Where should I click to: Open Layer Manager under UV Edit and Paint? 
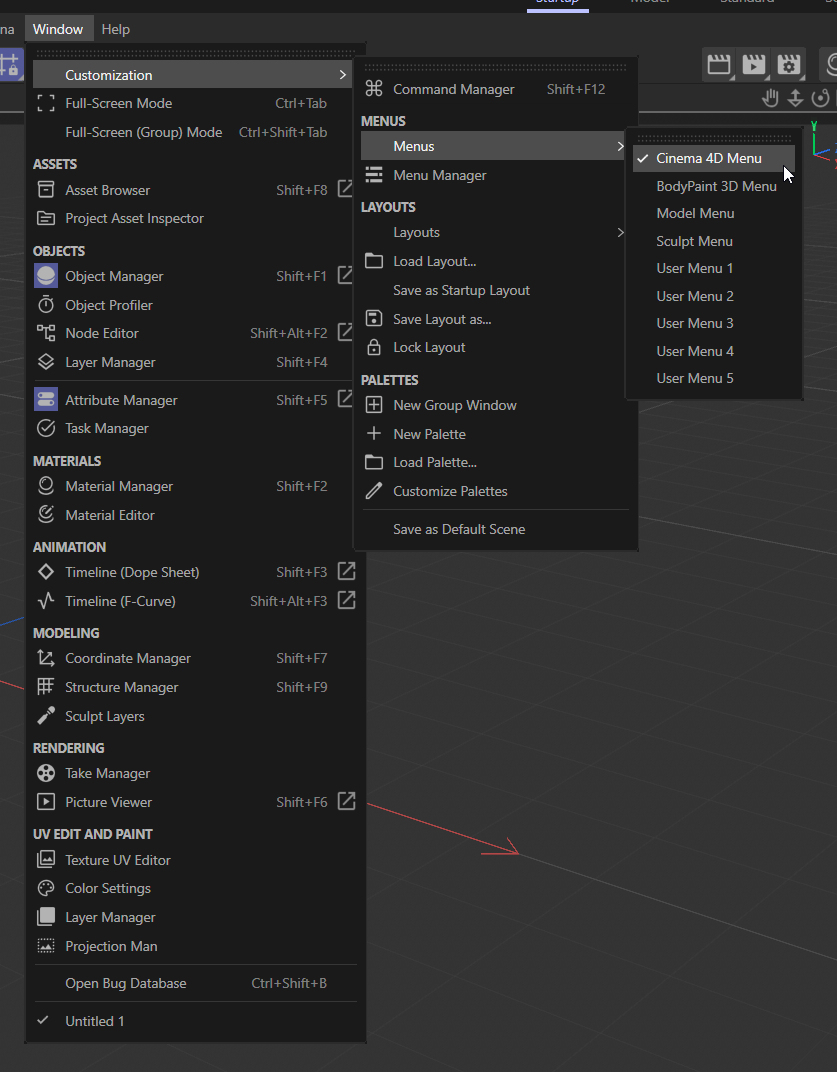pyautogui.click(x=195, y=917)
